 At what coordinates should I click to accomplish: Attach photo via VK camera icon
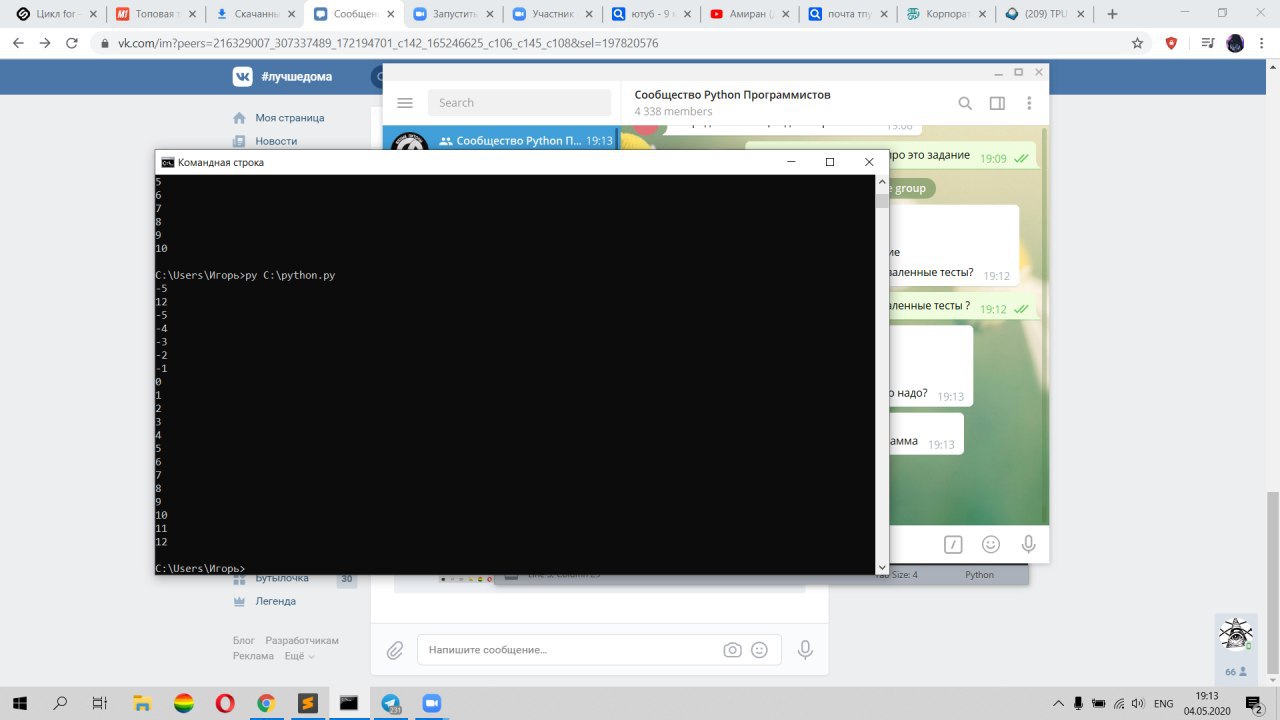pyautogui.click(x=733, y=650)
